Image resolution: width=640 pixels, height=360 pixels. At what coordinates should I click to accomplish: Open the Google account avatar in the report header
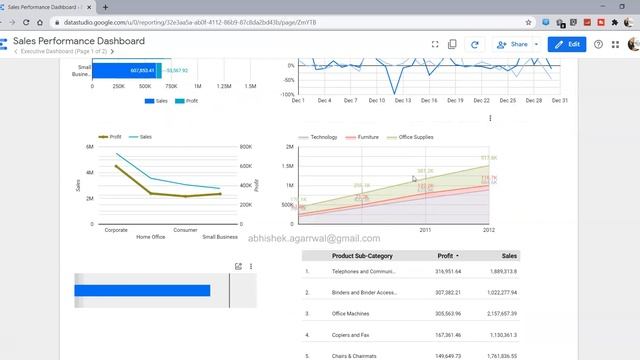click(634, 44)
